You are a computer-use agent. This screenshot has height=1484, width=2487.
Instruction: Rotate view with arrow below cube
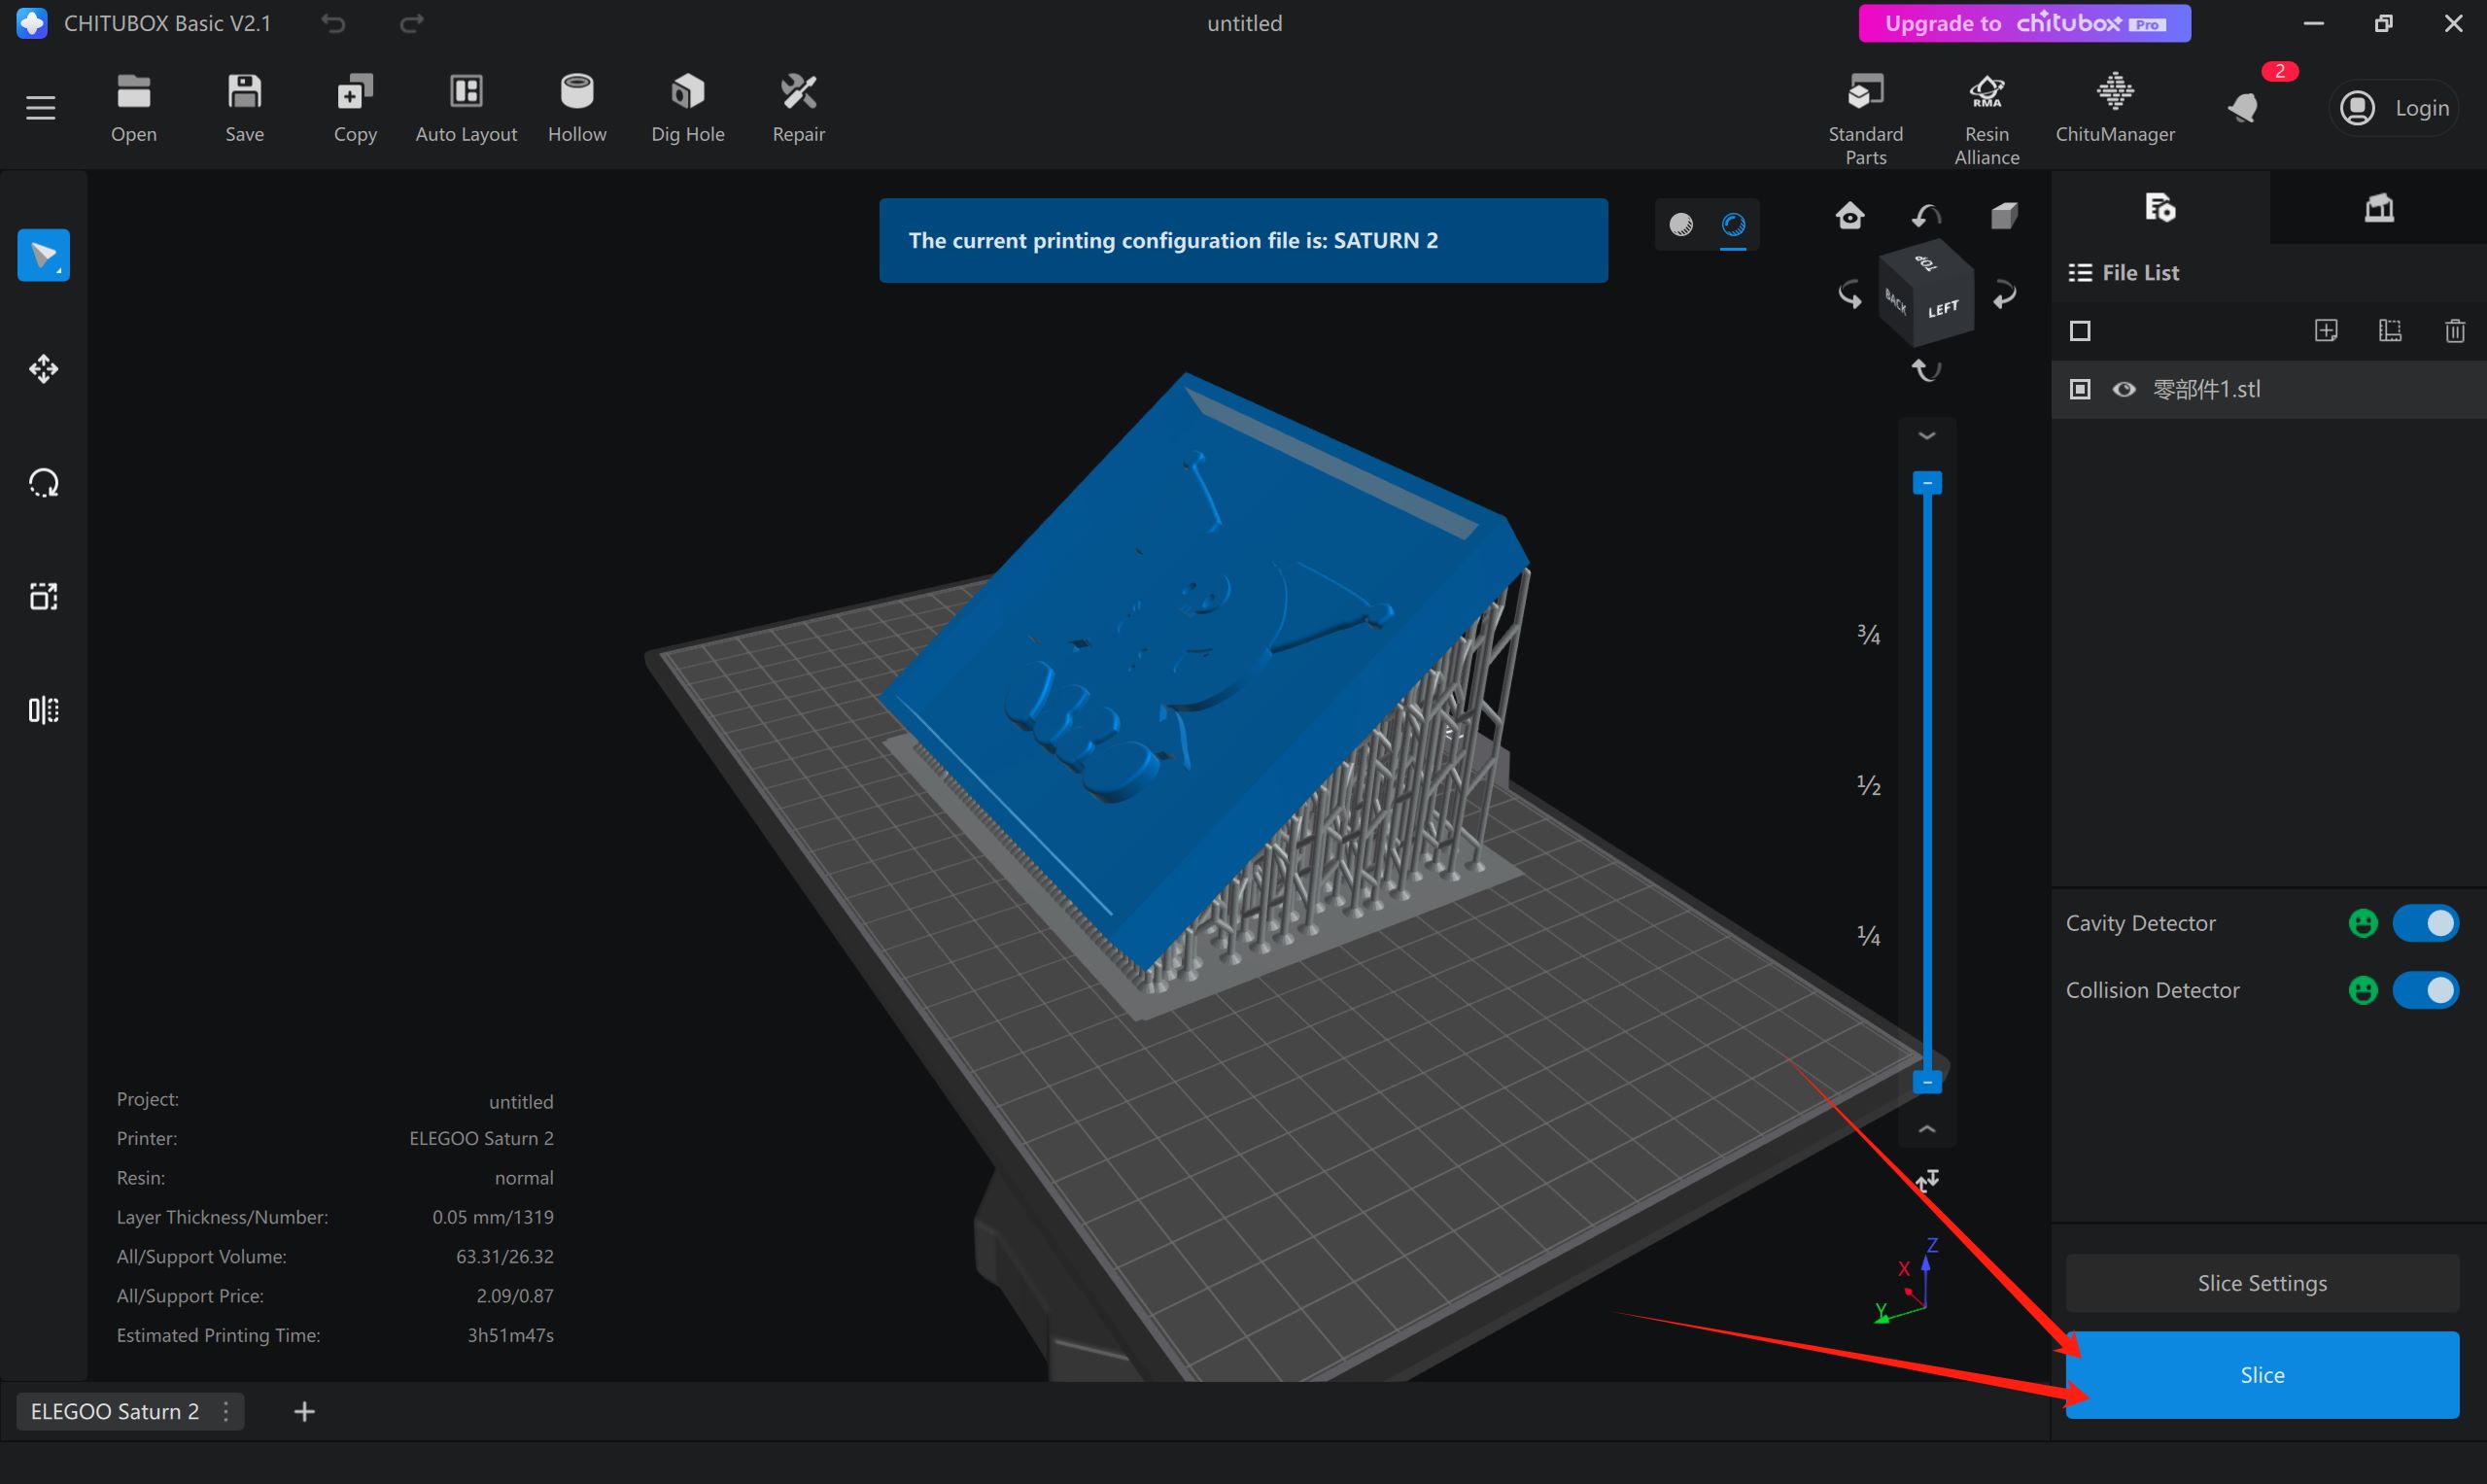1927,370
